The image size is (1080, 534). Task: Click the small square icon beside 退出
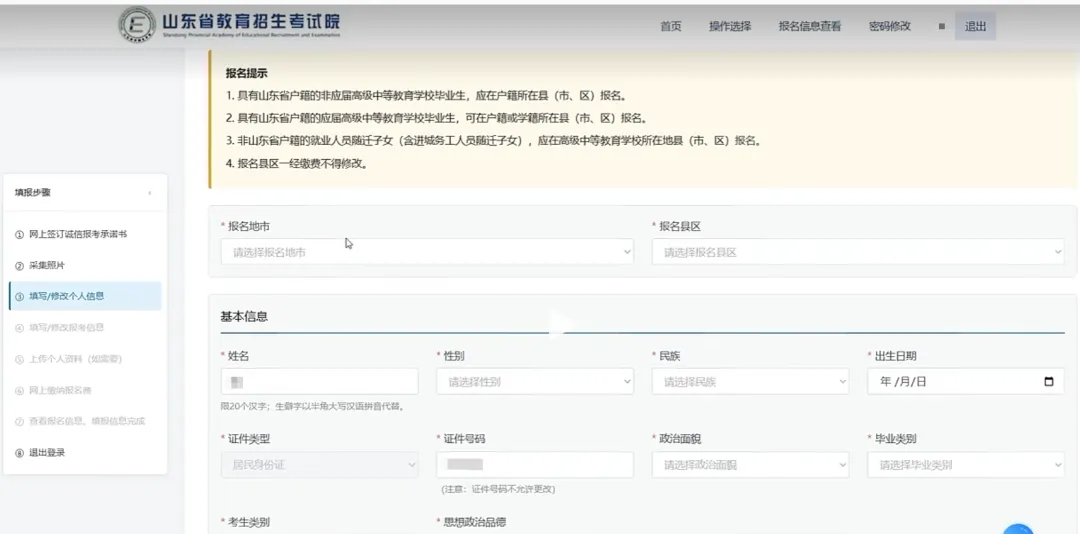point(942,27)
